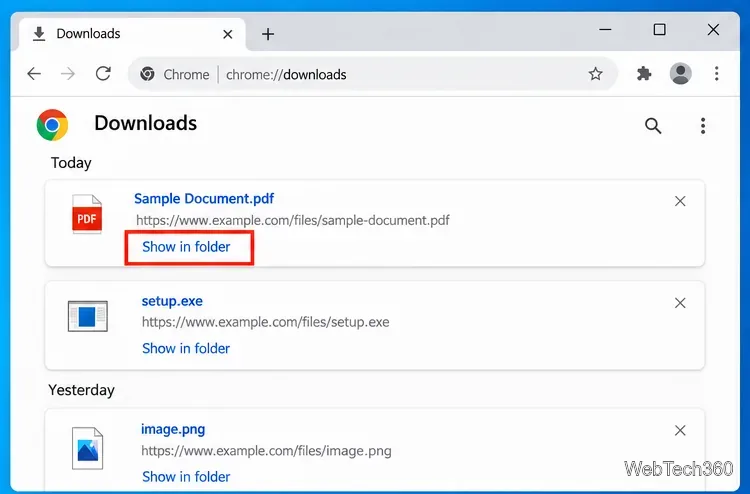Screen dimensions: 750x494
Task: Open the profile avatar icon
Action: click(x=680, y=74)
